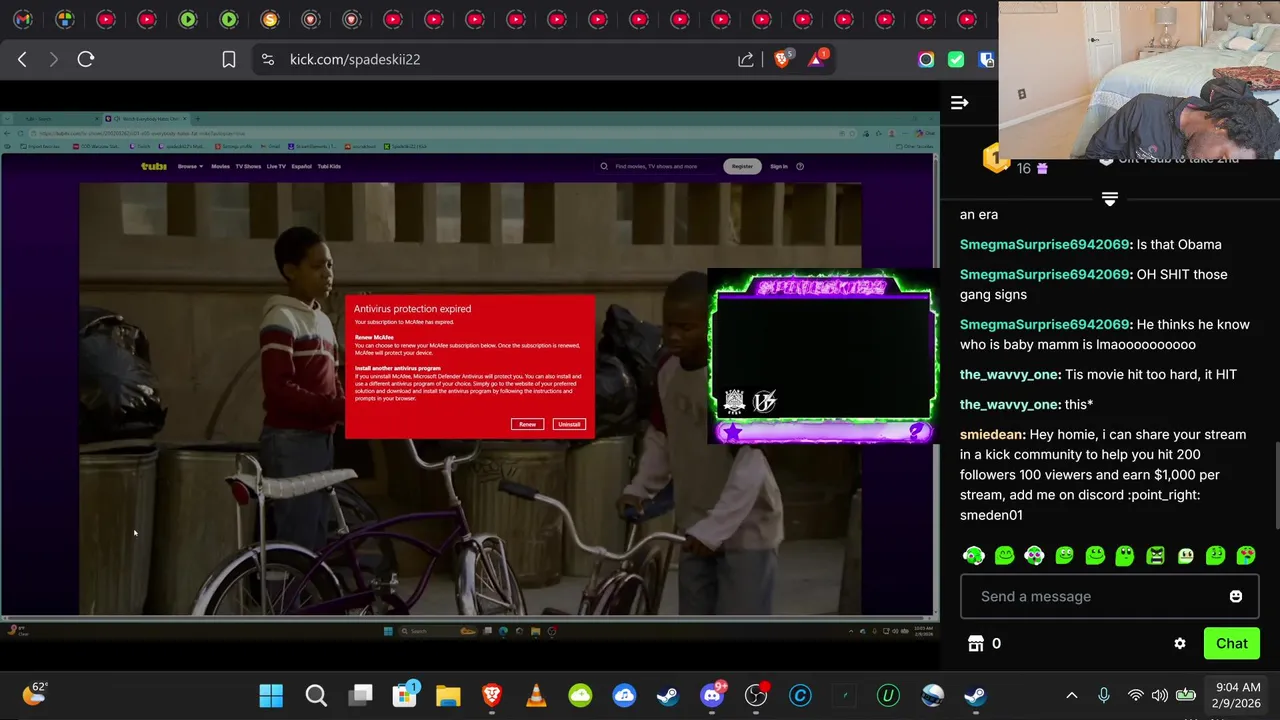Open volume control in system tray

point(1160,695)
